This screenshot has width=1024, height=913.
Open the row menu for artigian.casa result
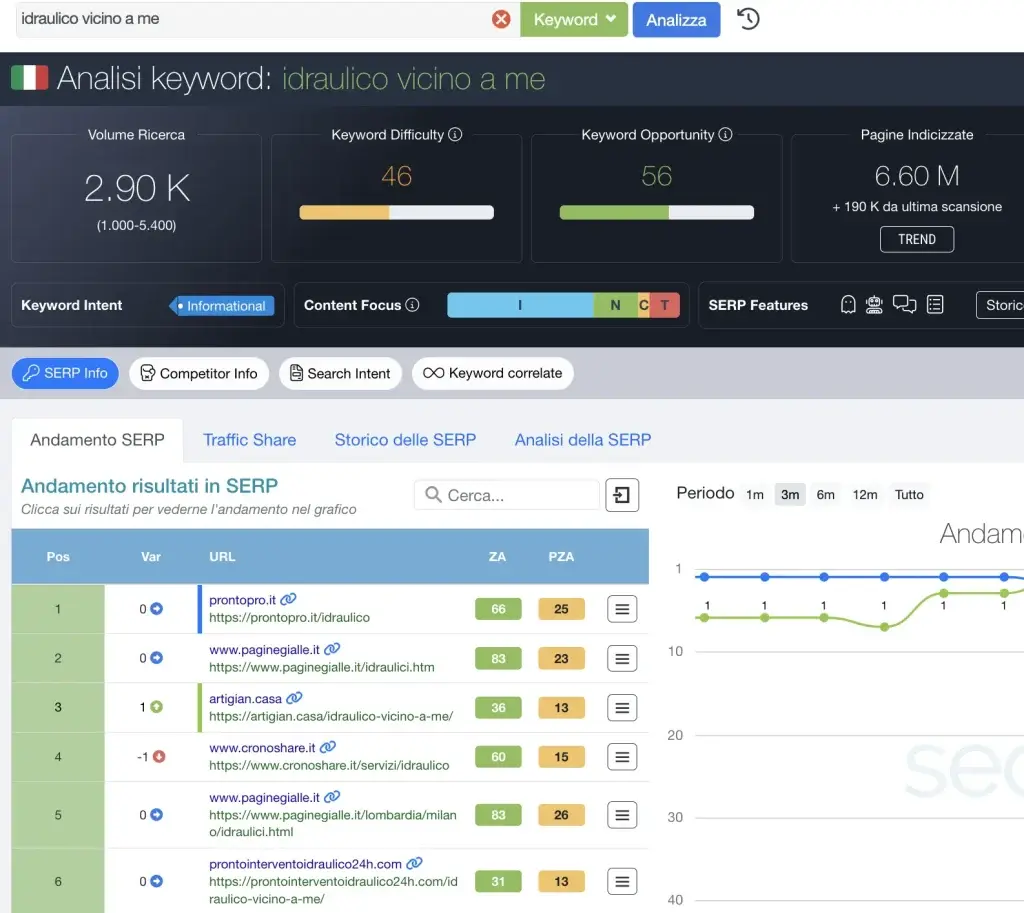tap(622, 707)
